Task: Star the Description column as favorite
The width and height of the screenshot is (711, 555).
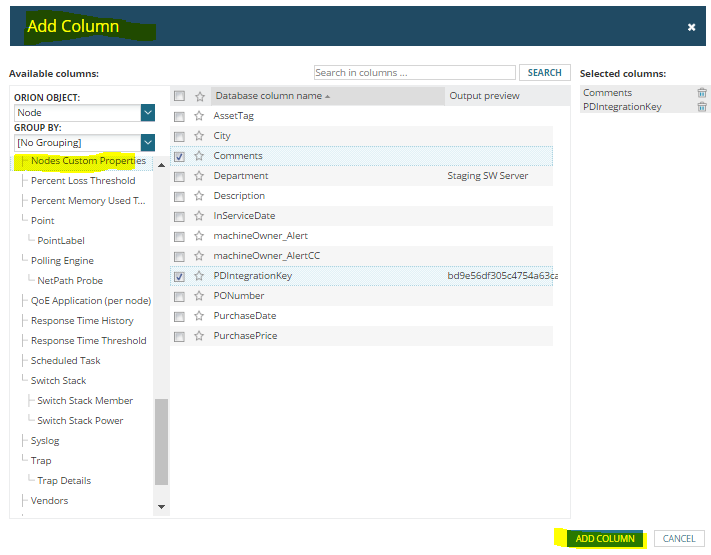Action: pos(199,196)
